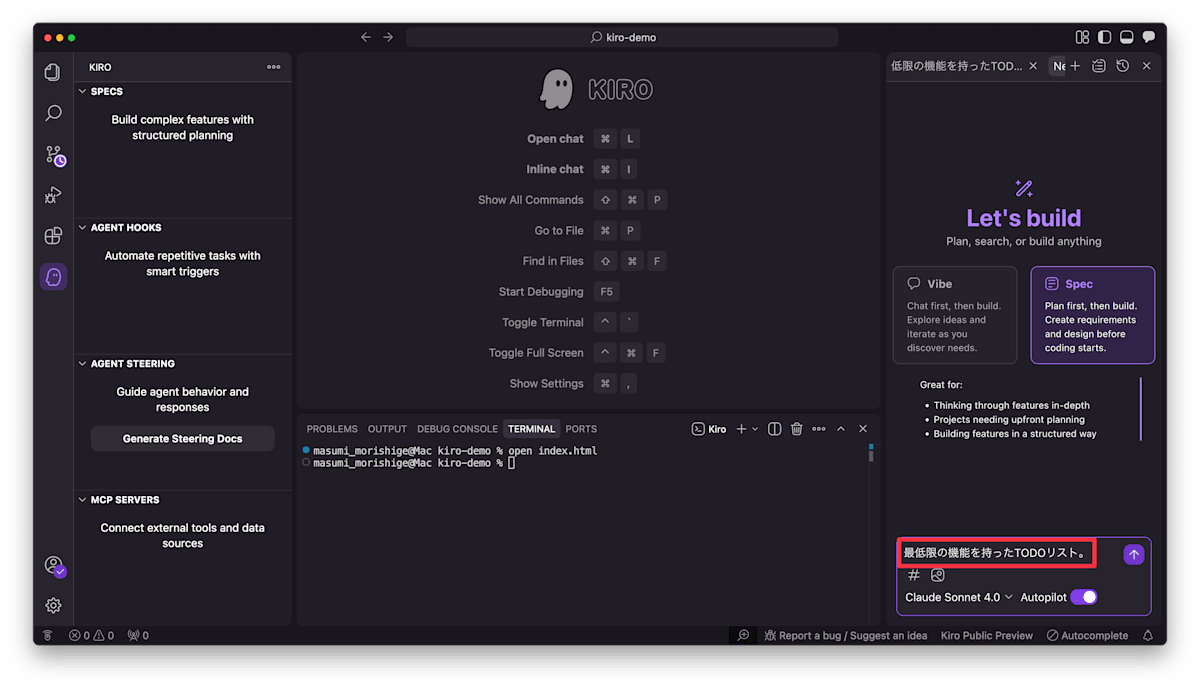Open the Manage gear icon
Screen dimensions: 1200x689
(x=53, y=605)
